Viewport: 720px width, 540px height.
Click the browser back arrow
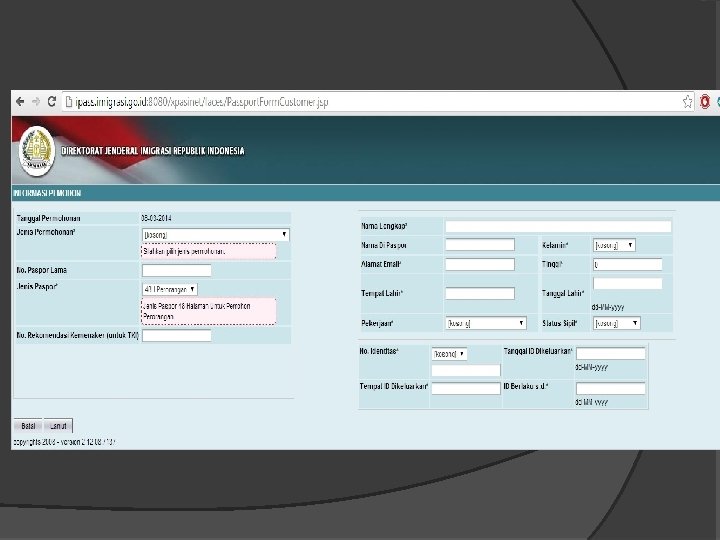(x=20, y=101)
